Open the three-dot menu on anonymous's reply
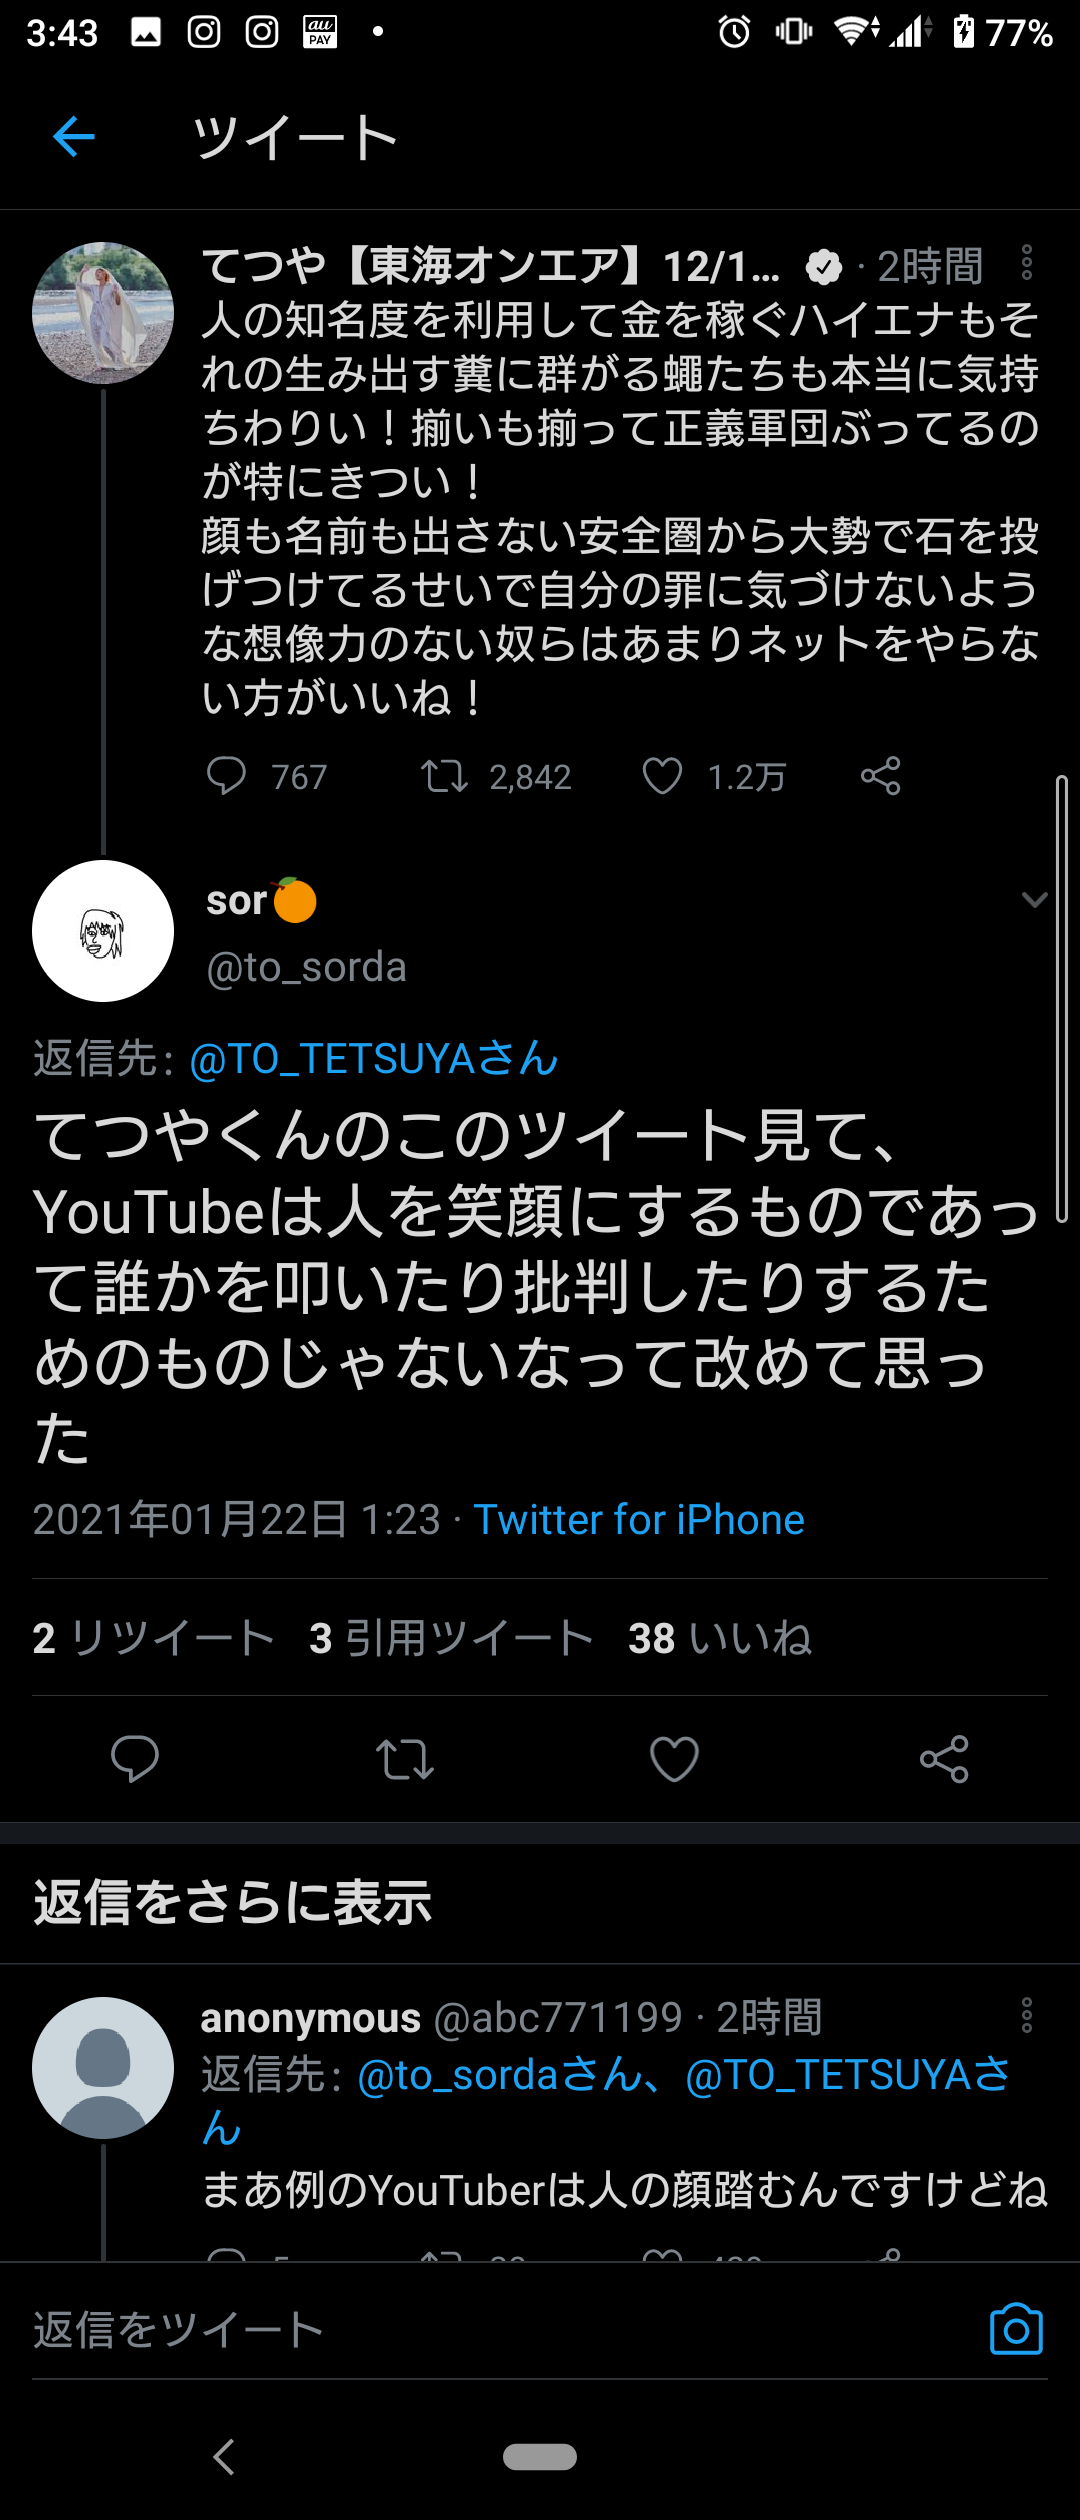The image size is (1080, 2520). [x=1026, y=2015]
